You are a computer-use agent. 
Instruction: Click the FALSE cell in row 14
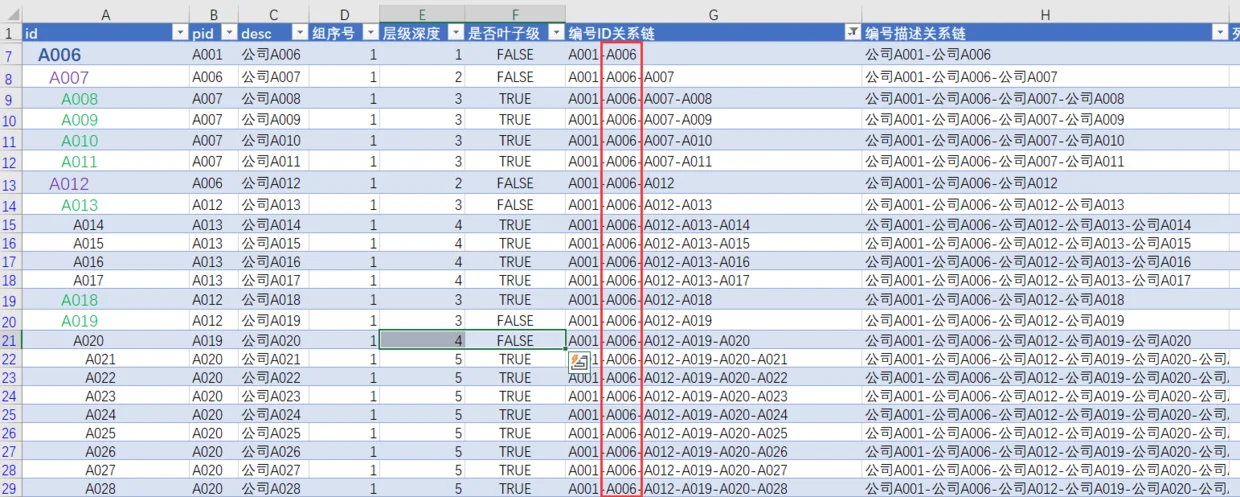click(515, 205)
